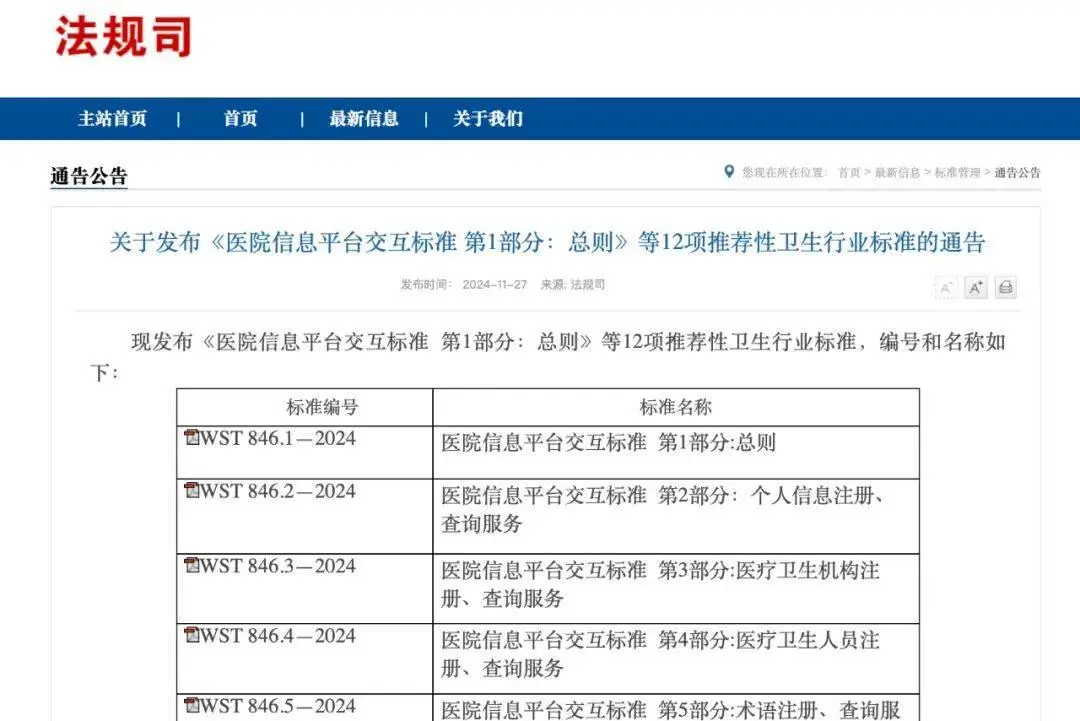The image size is (1080, 721).
Task: Click the 法规司 site logo
Action: tap(123, 36)
